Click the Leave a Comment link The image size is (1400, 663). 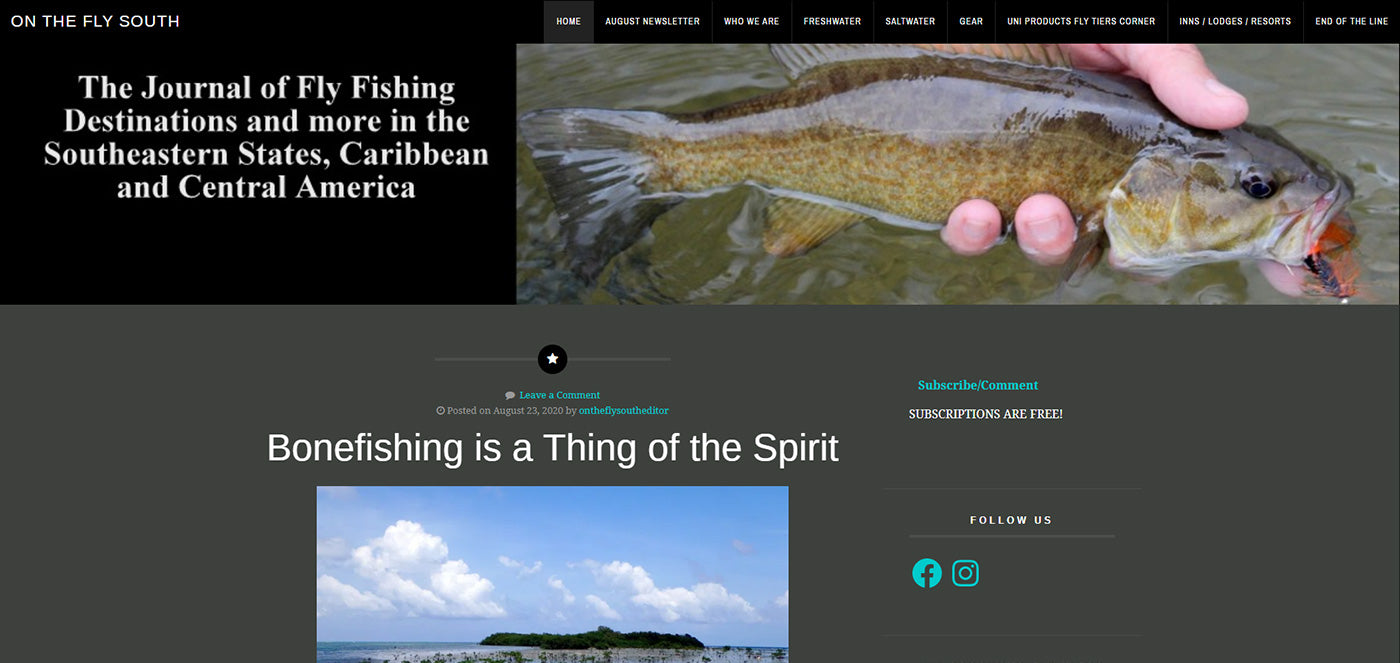(559, 395)
